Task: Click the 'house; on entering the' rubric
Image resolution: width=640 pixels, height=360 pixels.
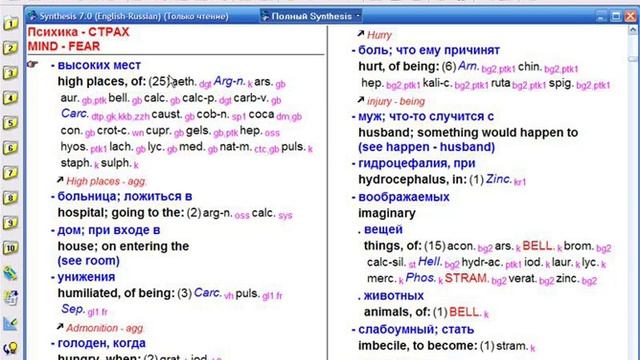Action: pyautogui.click(x=123, y=246)
